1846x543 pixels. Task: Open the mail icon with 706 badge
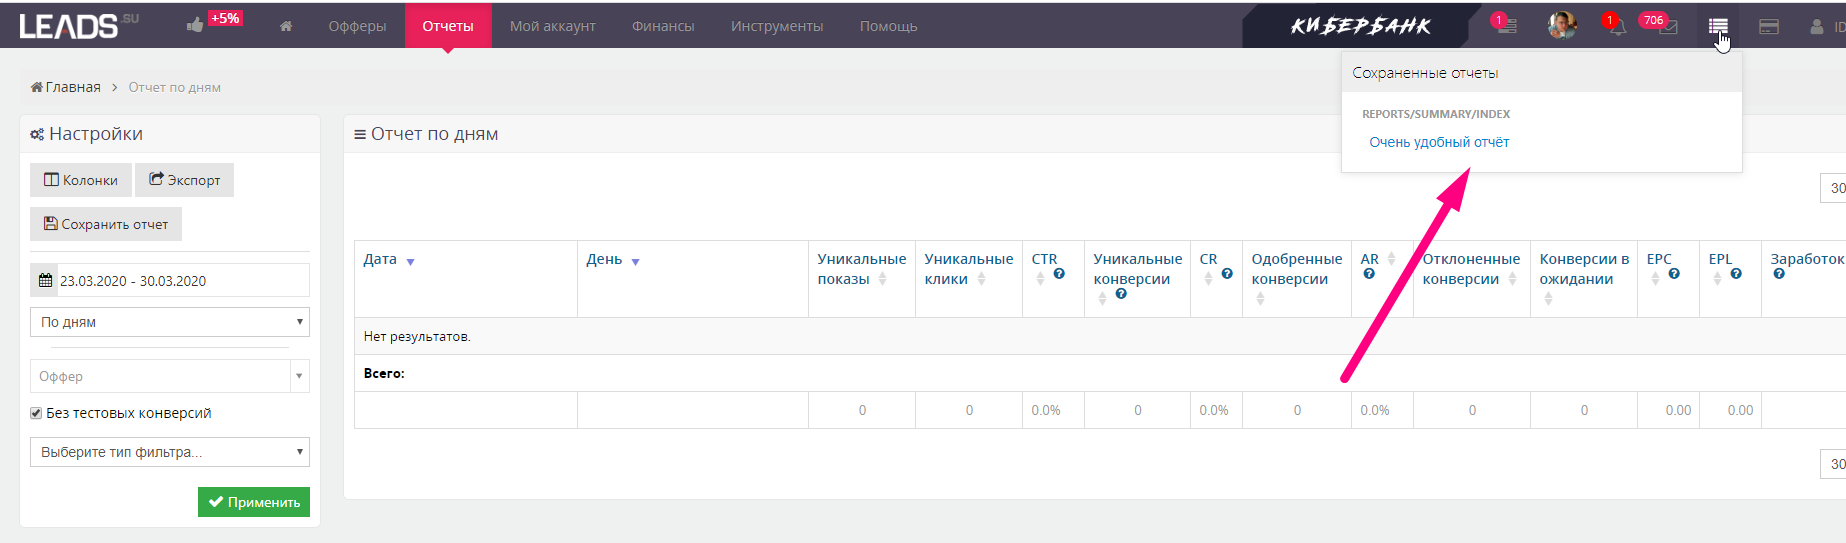(x=1667, y=27)
